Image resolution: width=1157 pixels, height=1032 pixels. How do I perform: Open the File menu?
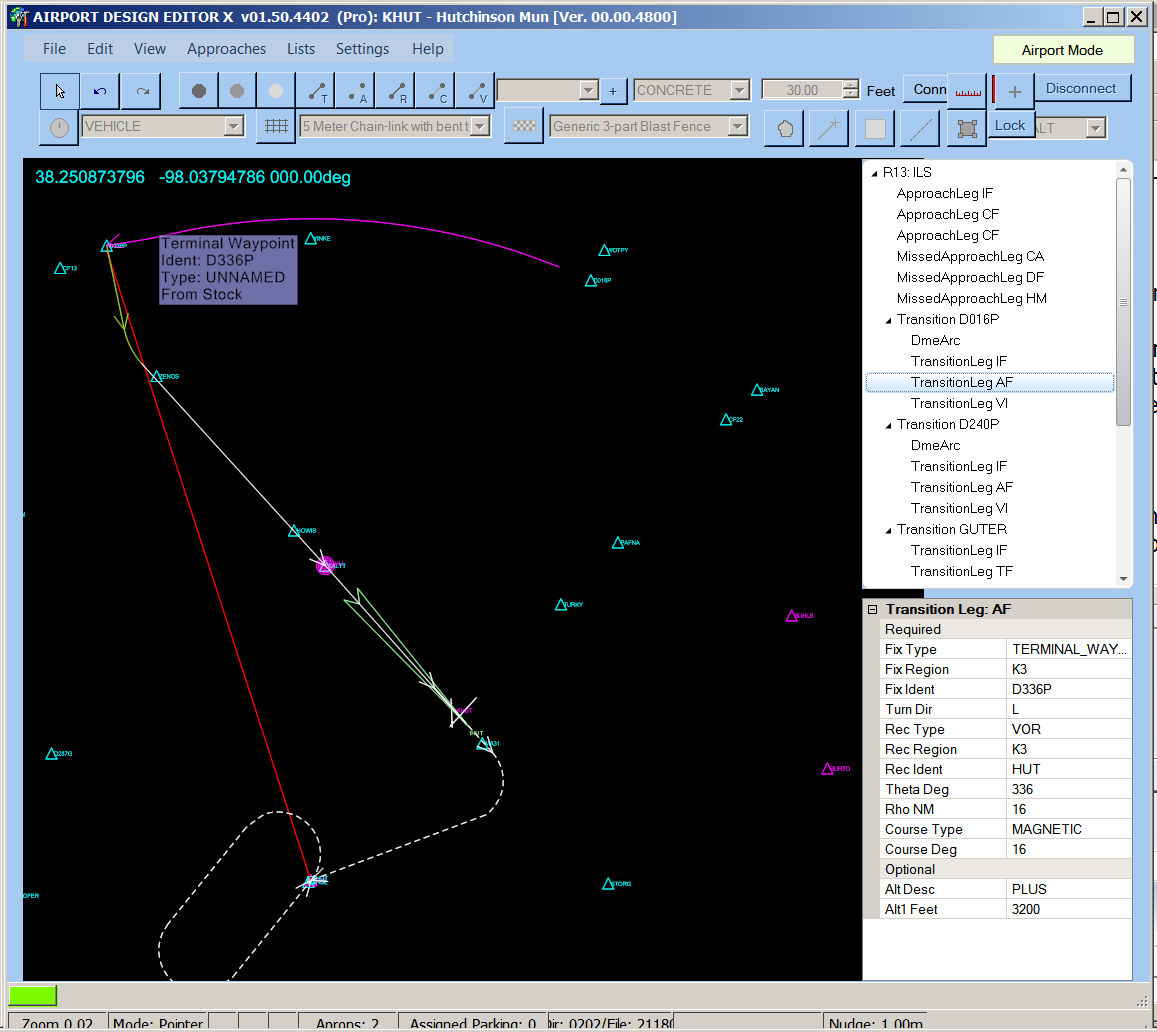(54, 49)
